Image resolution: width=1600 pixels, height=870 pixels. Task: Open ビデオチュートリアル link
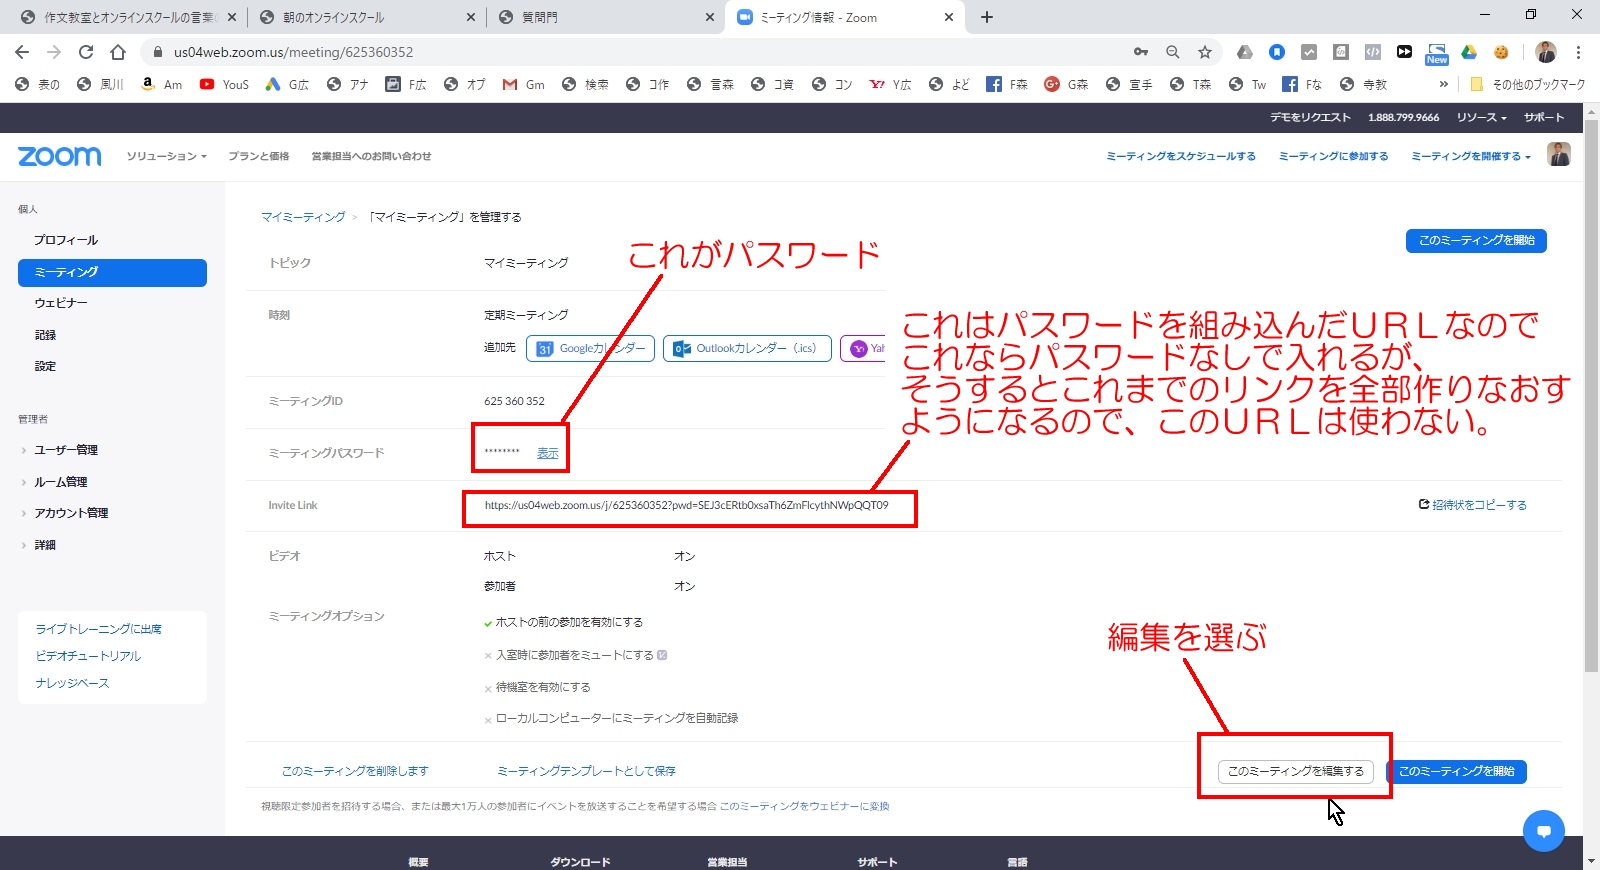(88, 656)
